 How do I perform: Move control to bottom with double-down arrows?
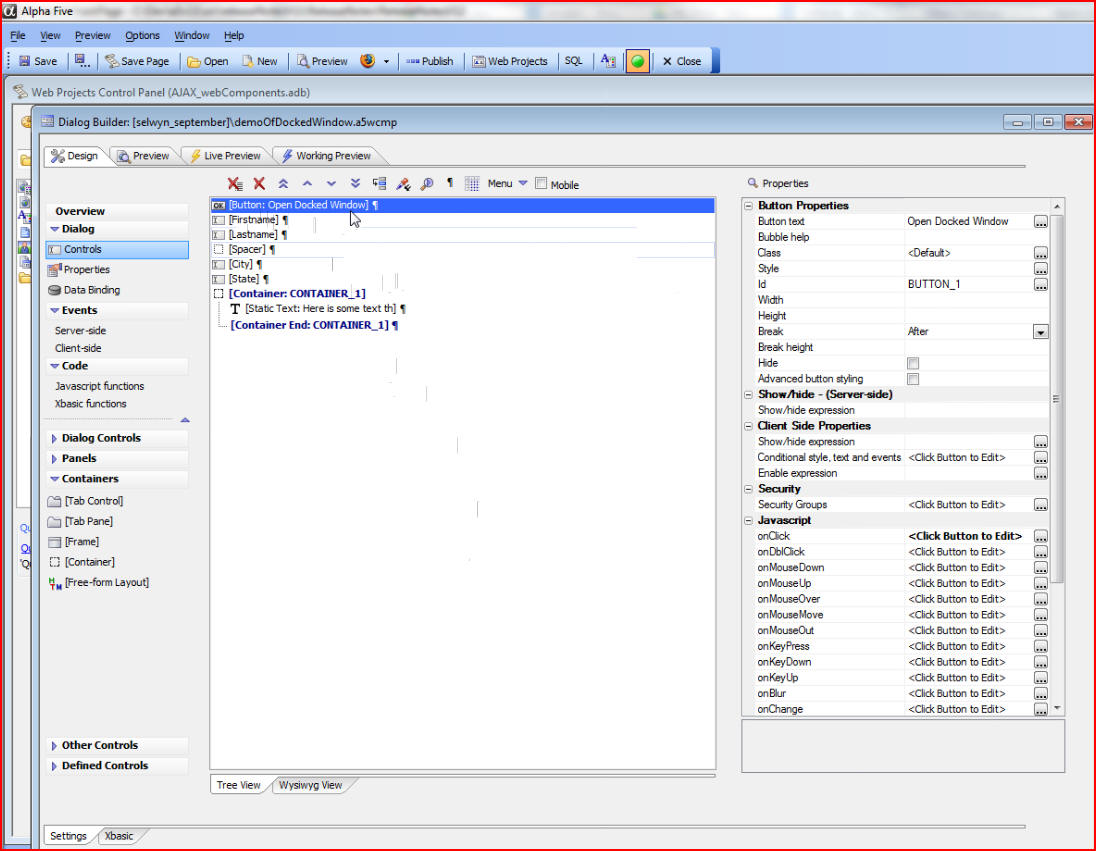coord(355,183)
